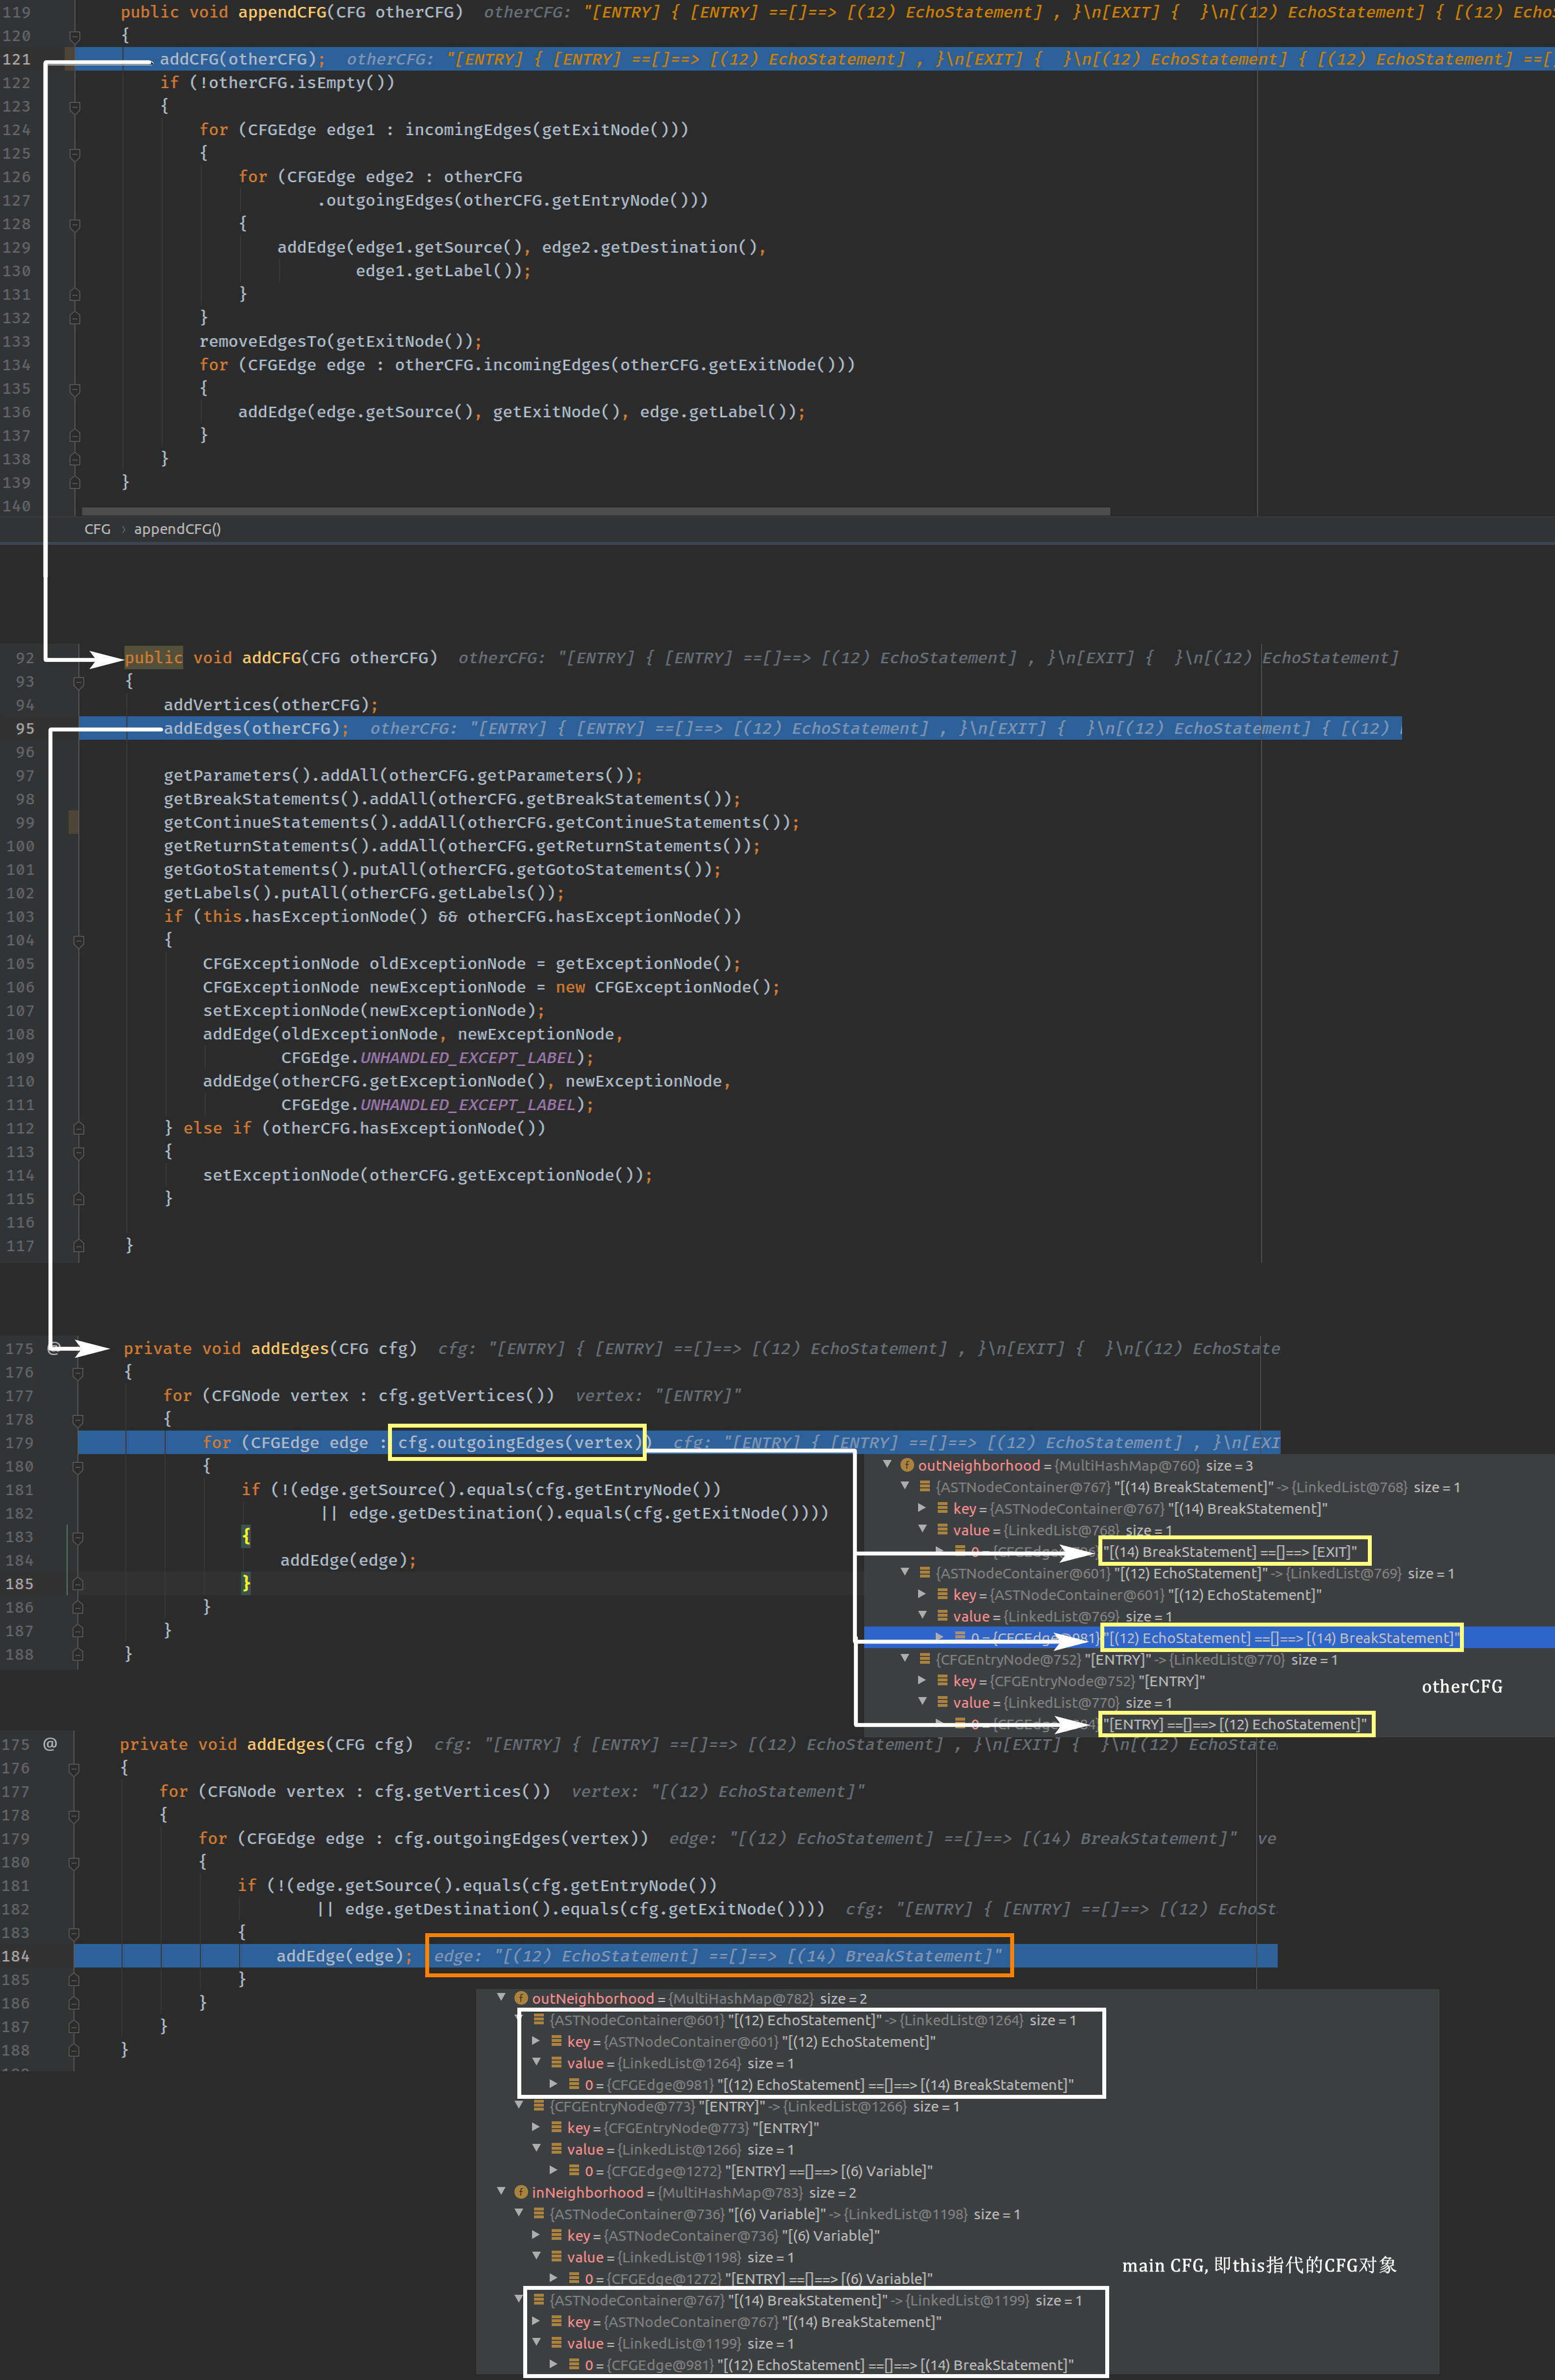Click the fold marker at line 123

point(74,106)
